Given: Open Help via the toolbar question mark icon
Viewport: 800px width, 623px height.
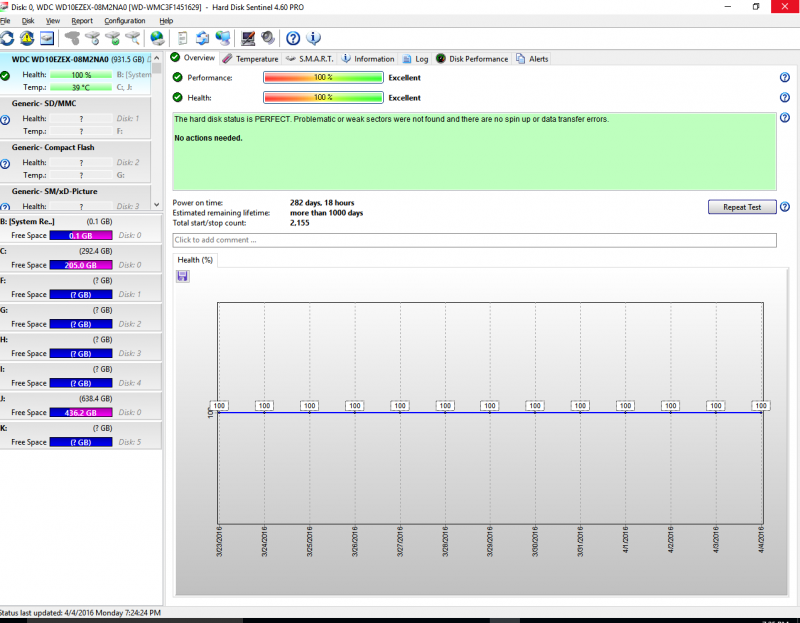Looking at the screenshot, I should [x=293, y=38].
